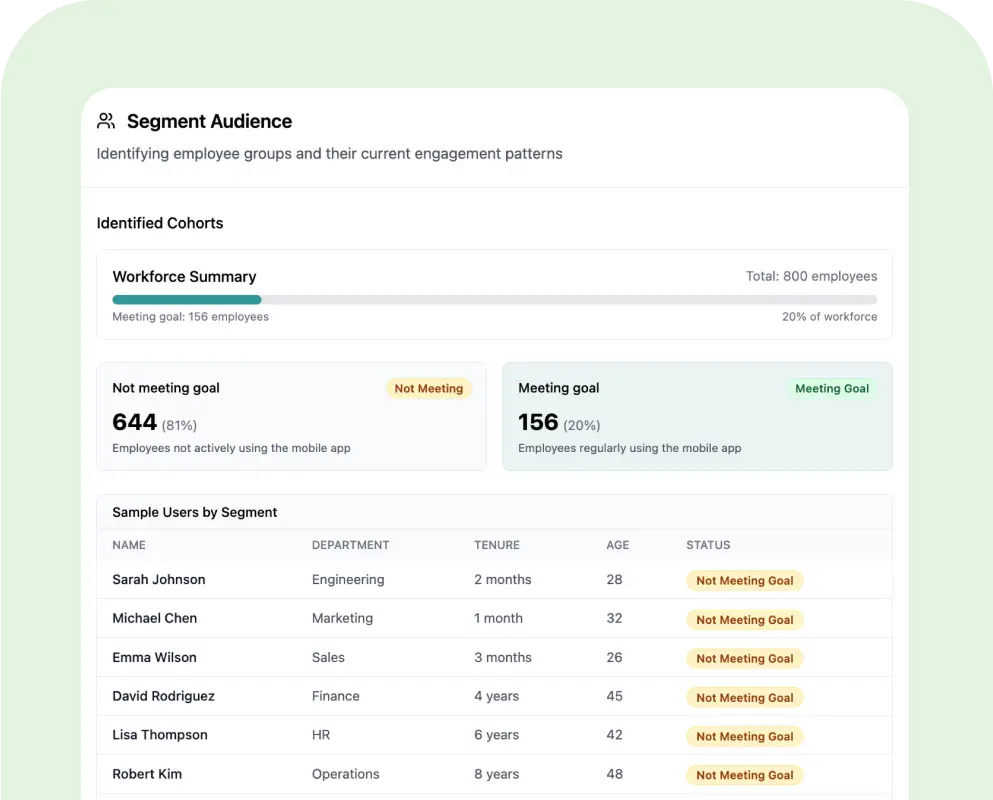Select Lisa Thompson's name
The height and width of the screenshot is (800, 993).
160,735
